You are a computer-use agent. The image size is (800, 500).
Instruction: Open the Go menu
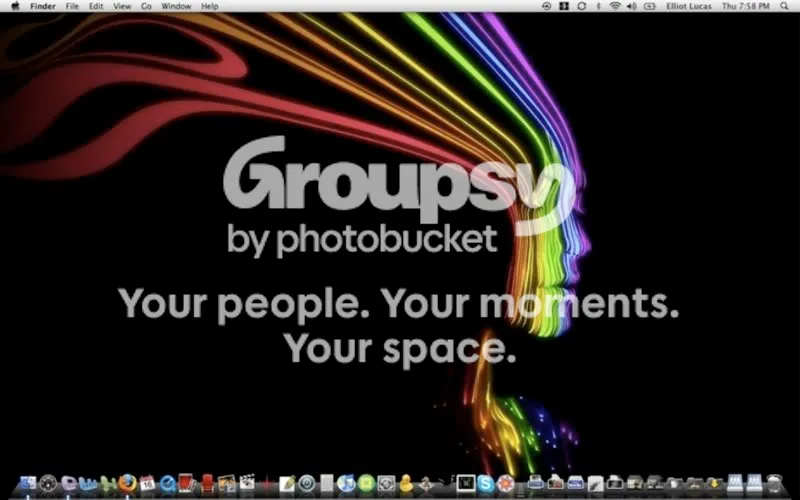tap(146, 6)
